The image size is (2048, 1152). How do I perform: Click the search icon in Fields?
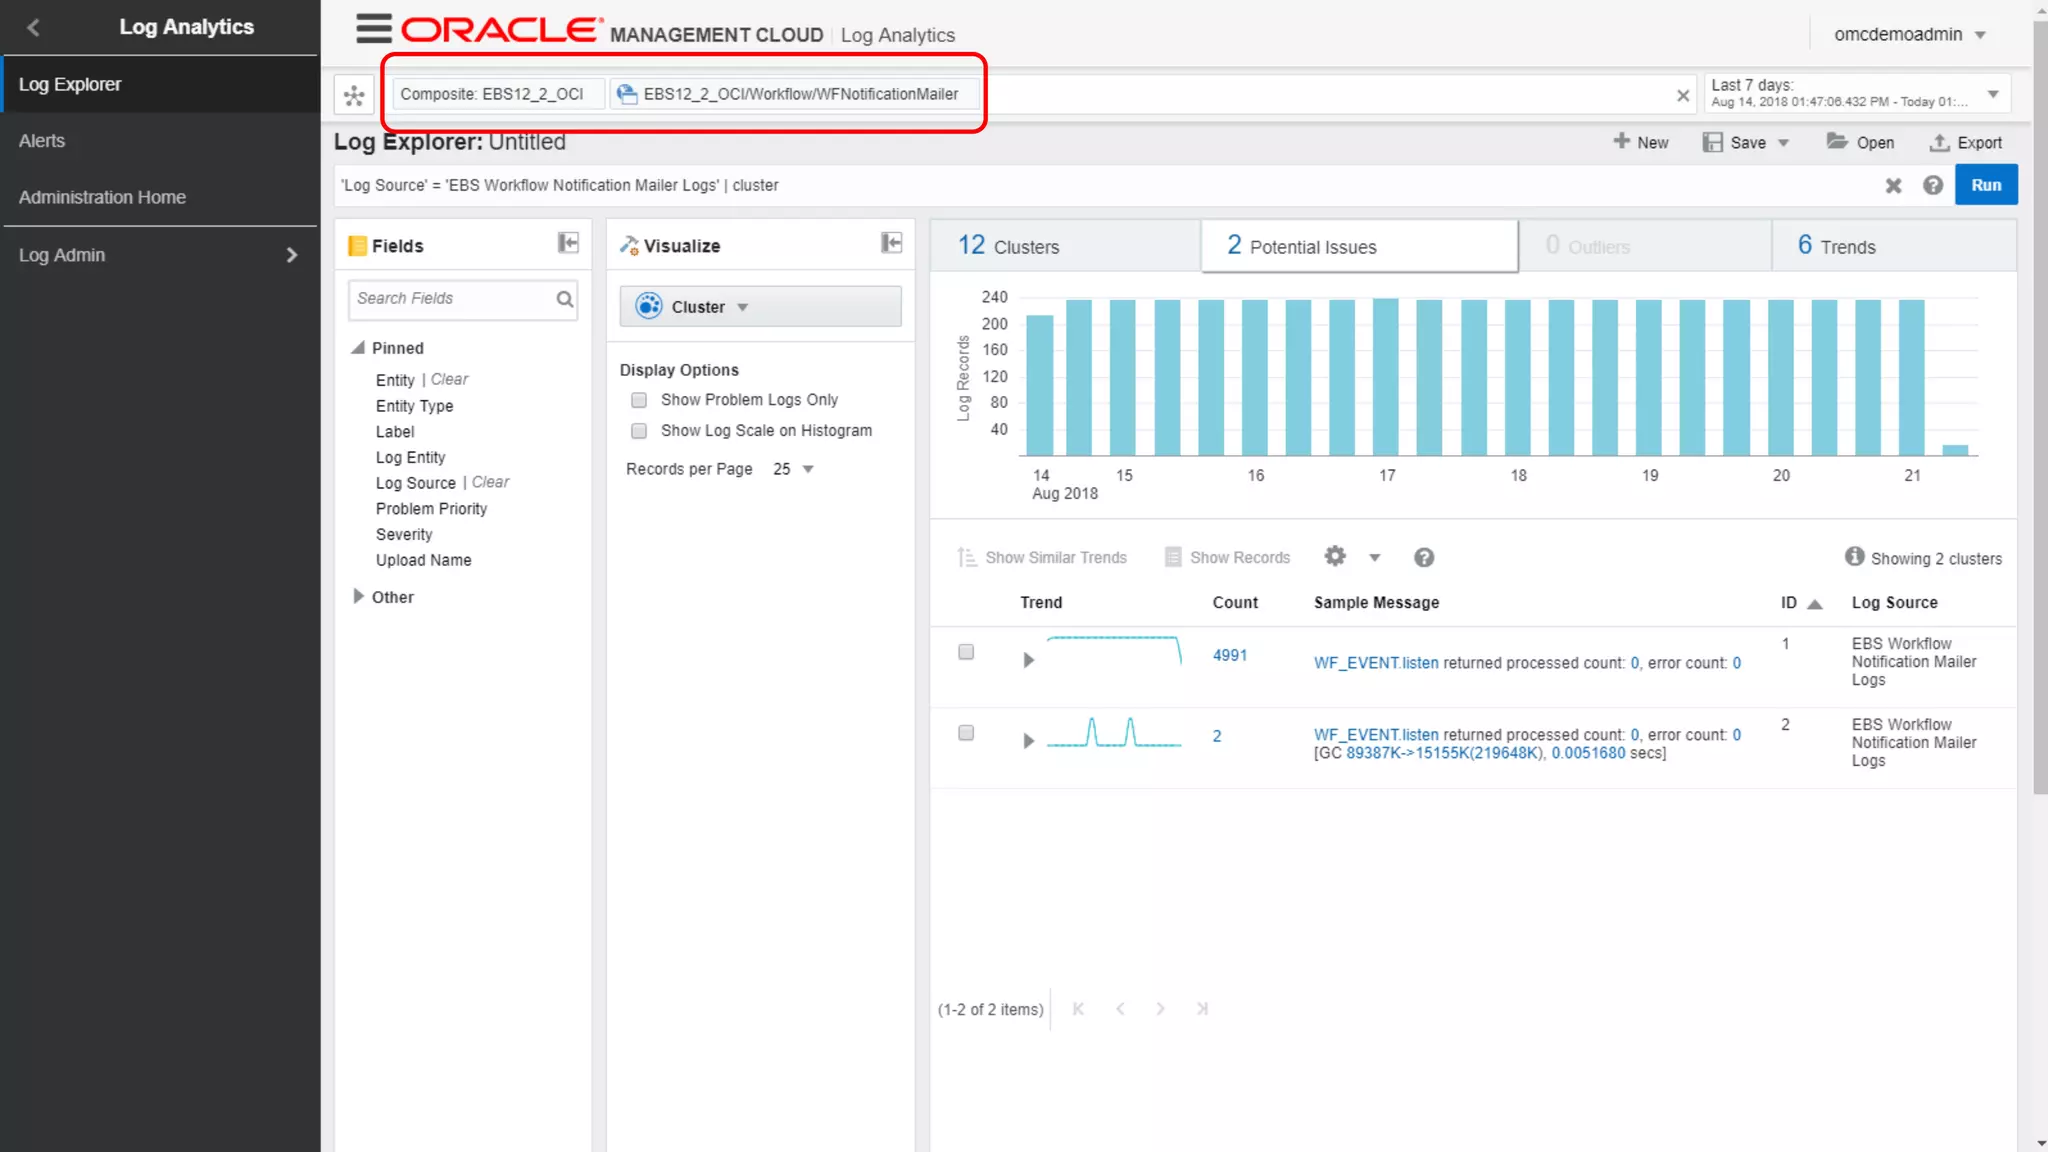(x=565, y=299)
